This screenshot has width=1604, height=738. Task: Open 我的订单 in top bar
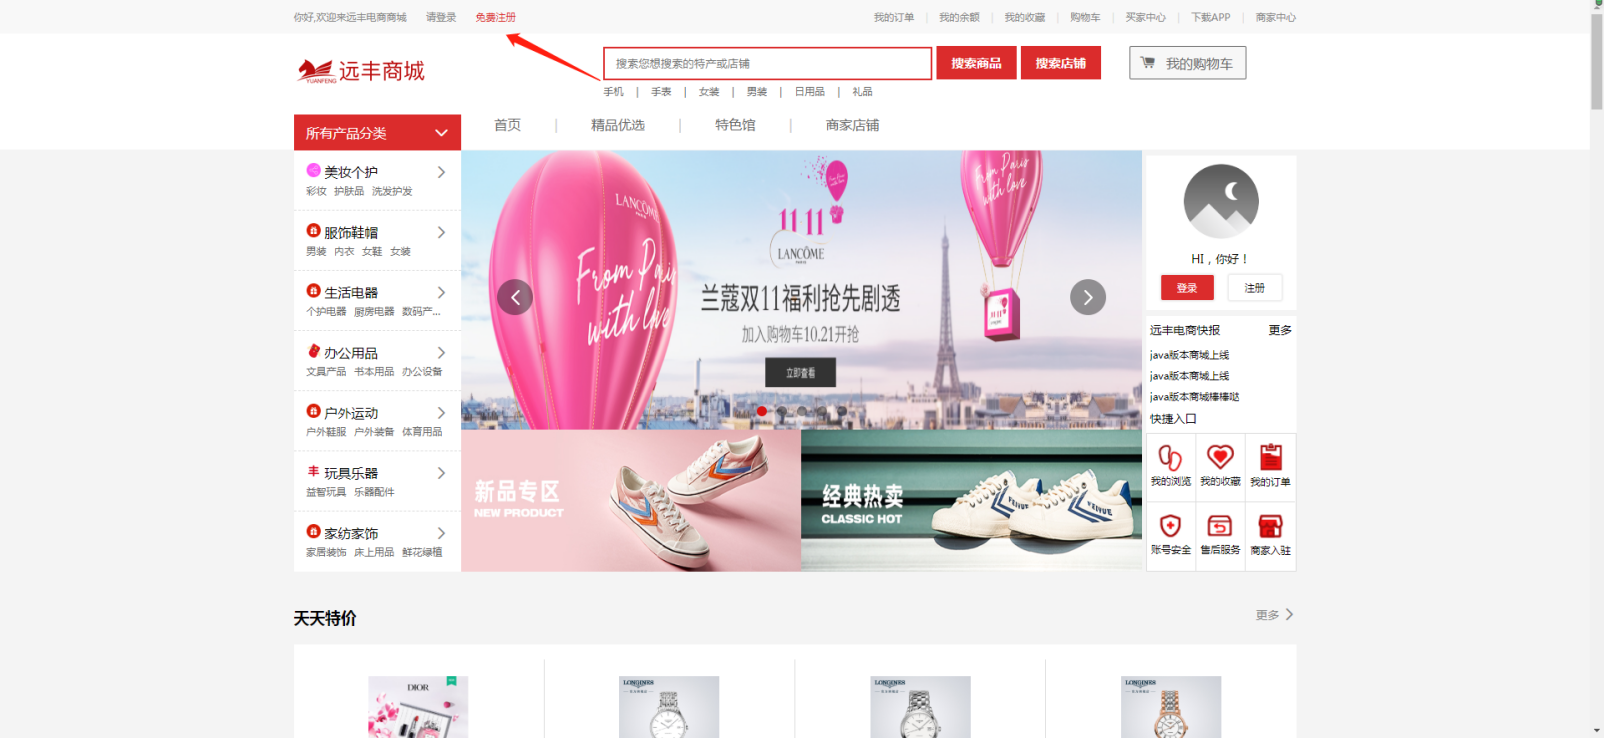894,17
